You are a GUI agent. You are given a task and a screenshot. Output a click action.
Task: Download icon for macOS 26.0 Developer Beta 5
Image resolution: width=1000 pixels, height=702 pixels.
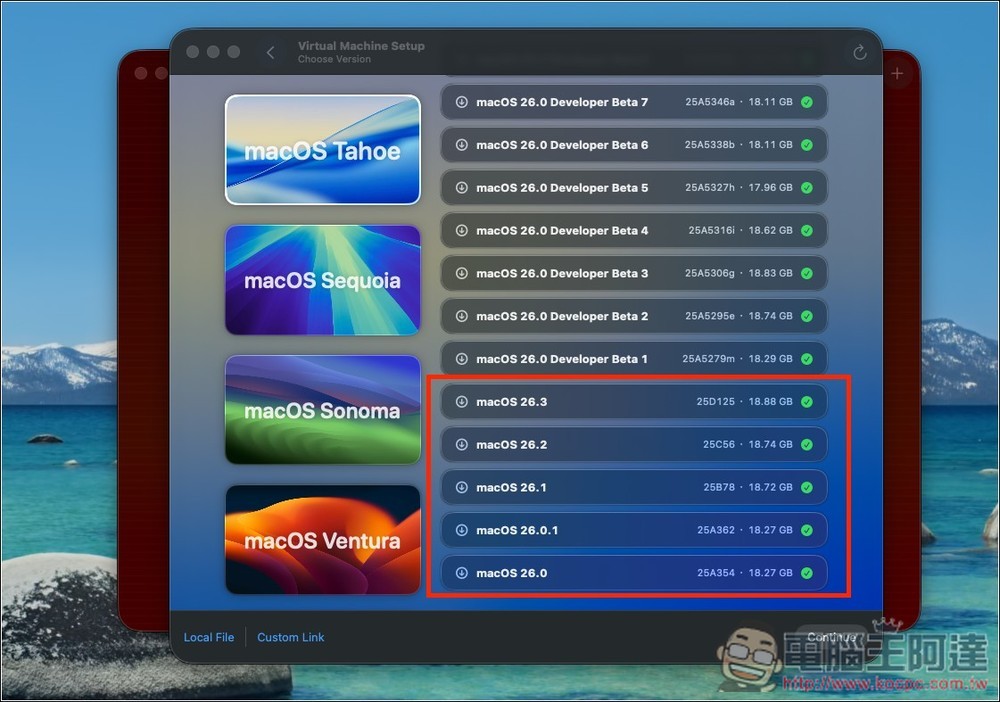click(462, 187)
